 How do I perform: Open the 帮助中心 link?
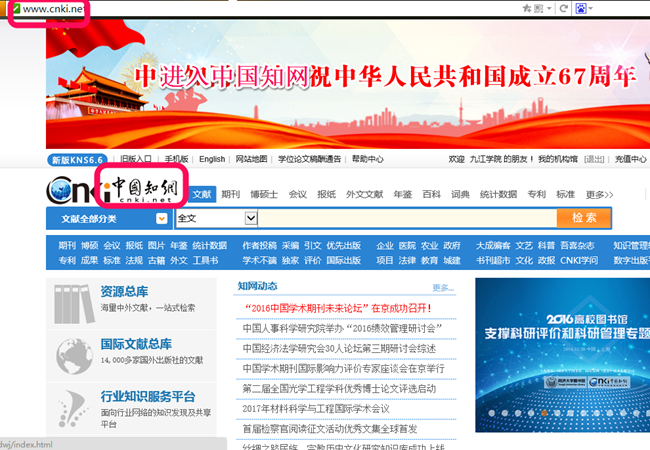pyautogui.click(x=368, y=159)
